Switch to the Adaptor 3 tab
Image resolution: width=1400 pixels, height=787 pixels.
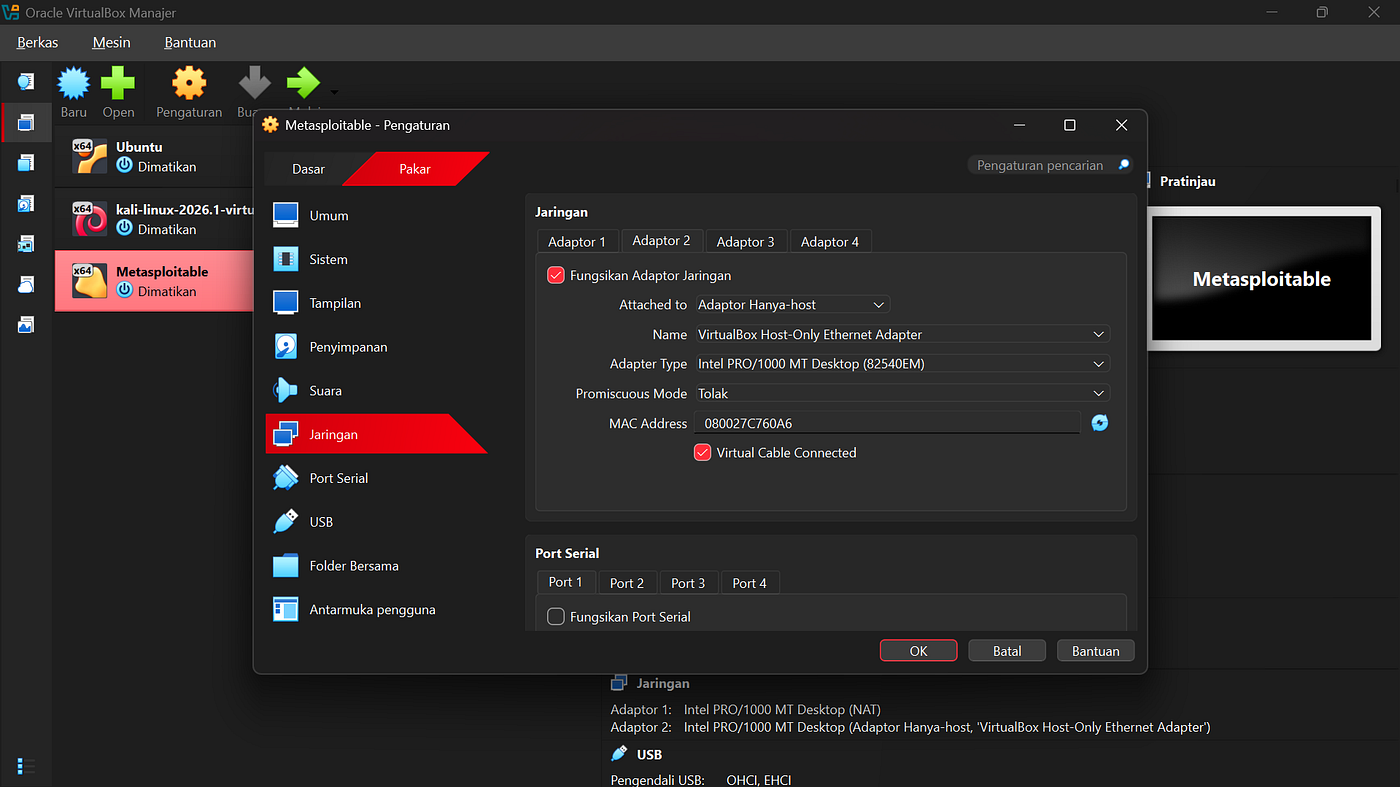point(745,241)
